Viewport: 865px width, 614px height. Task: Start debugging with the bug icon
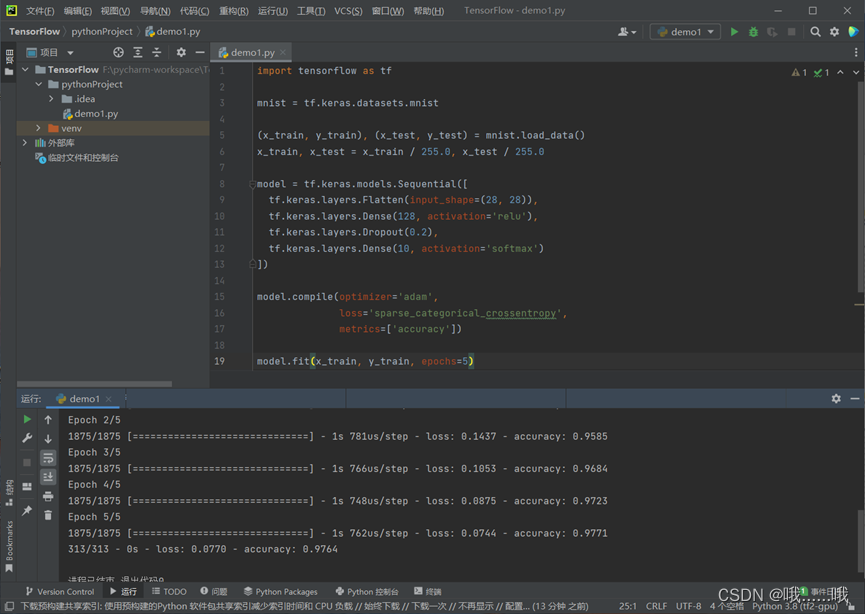coord(753,32)
